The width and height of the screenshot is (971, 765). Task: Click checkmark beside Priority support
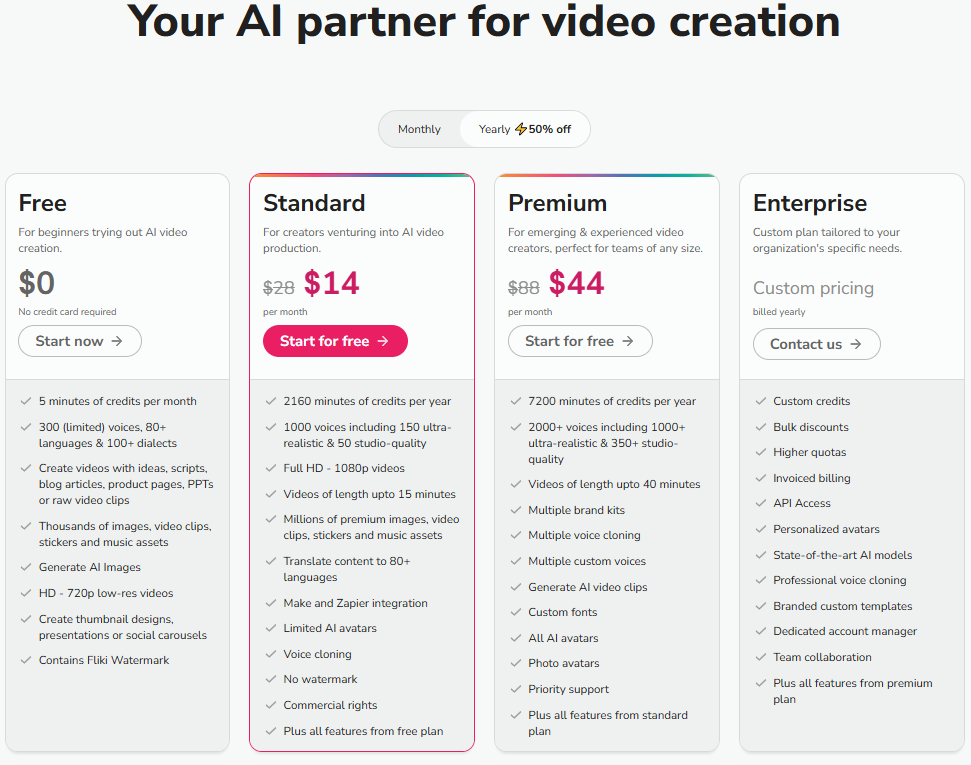point(515,689)
